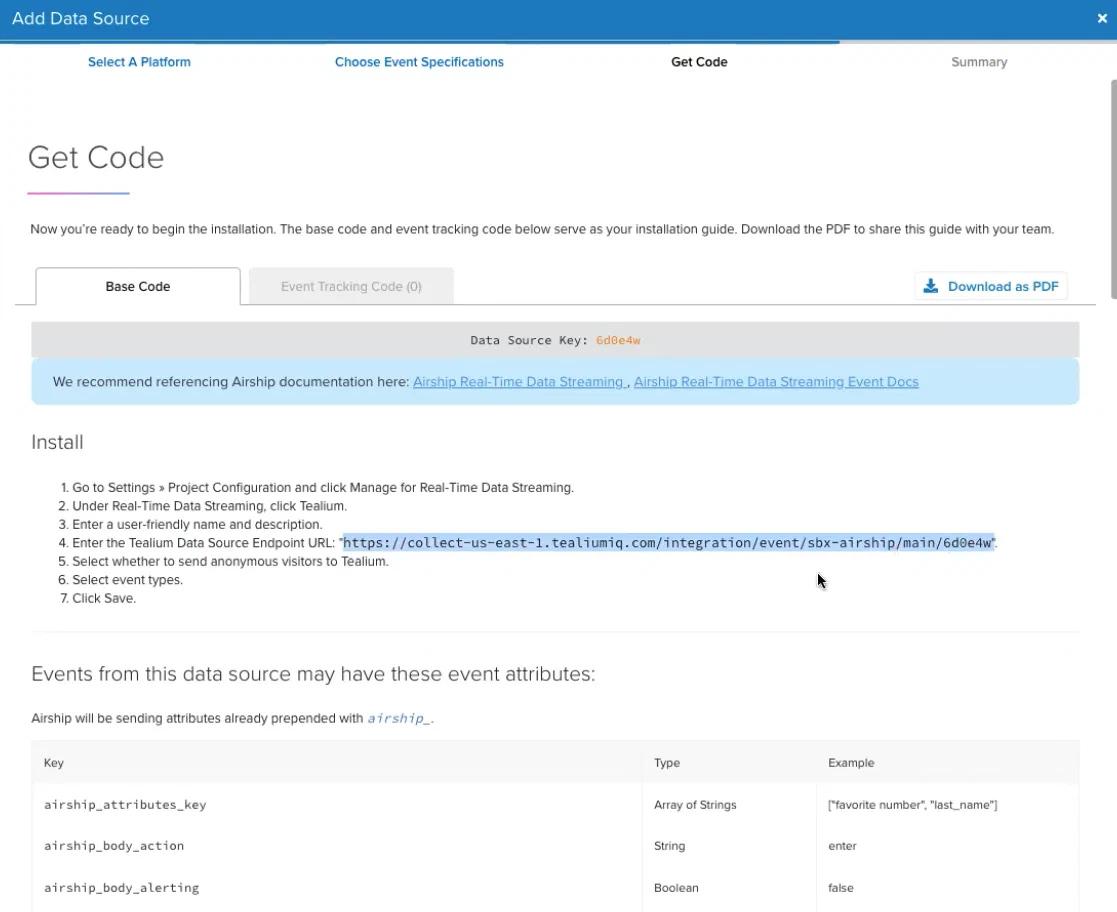Click the download icon beside Download as PDF
Screen dimensions: 1117x912
tap(930, 286)
